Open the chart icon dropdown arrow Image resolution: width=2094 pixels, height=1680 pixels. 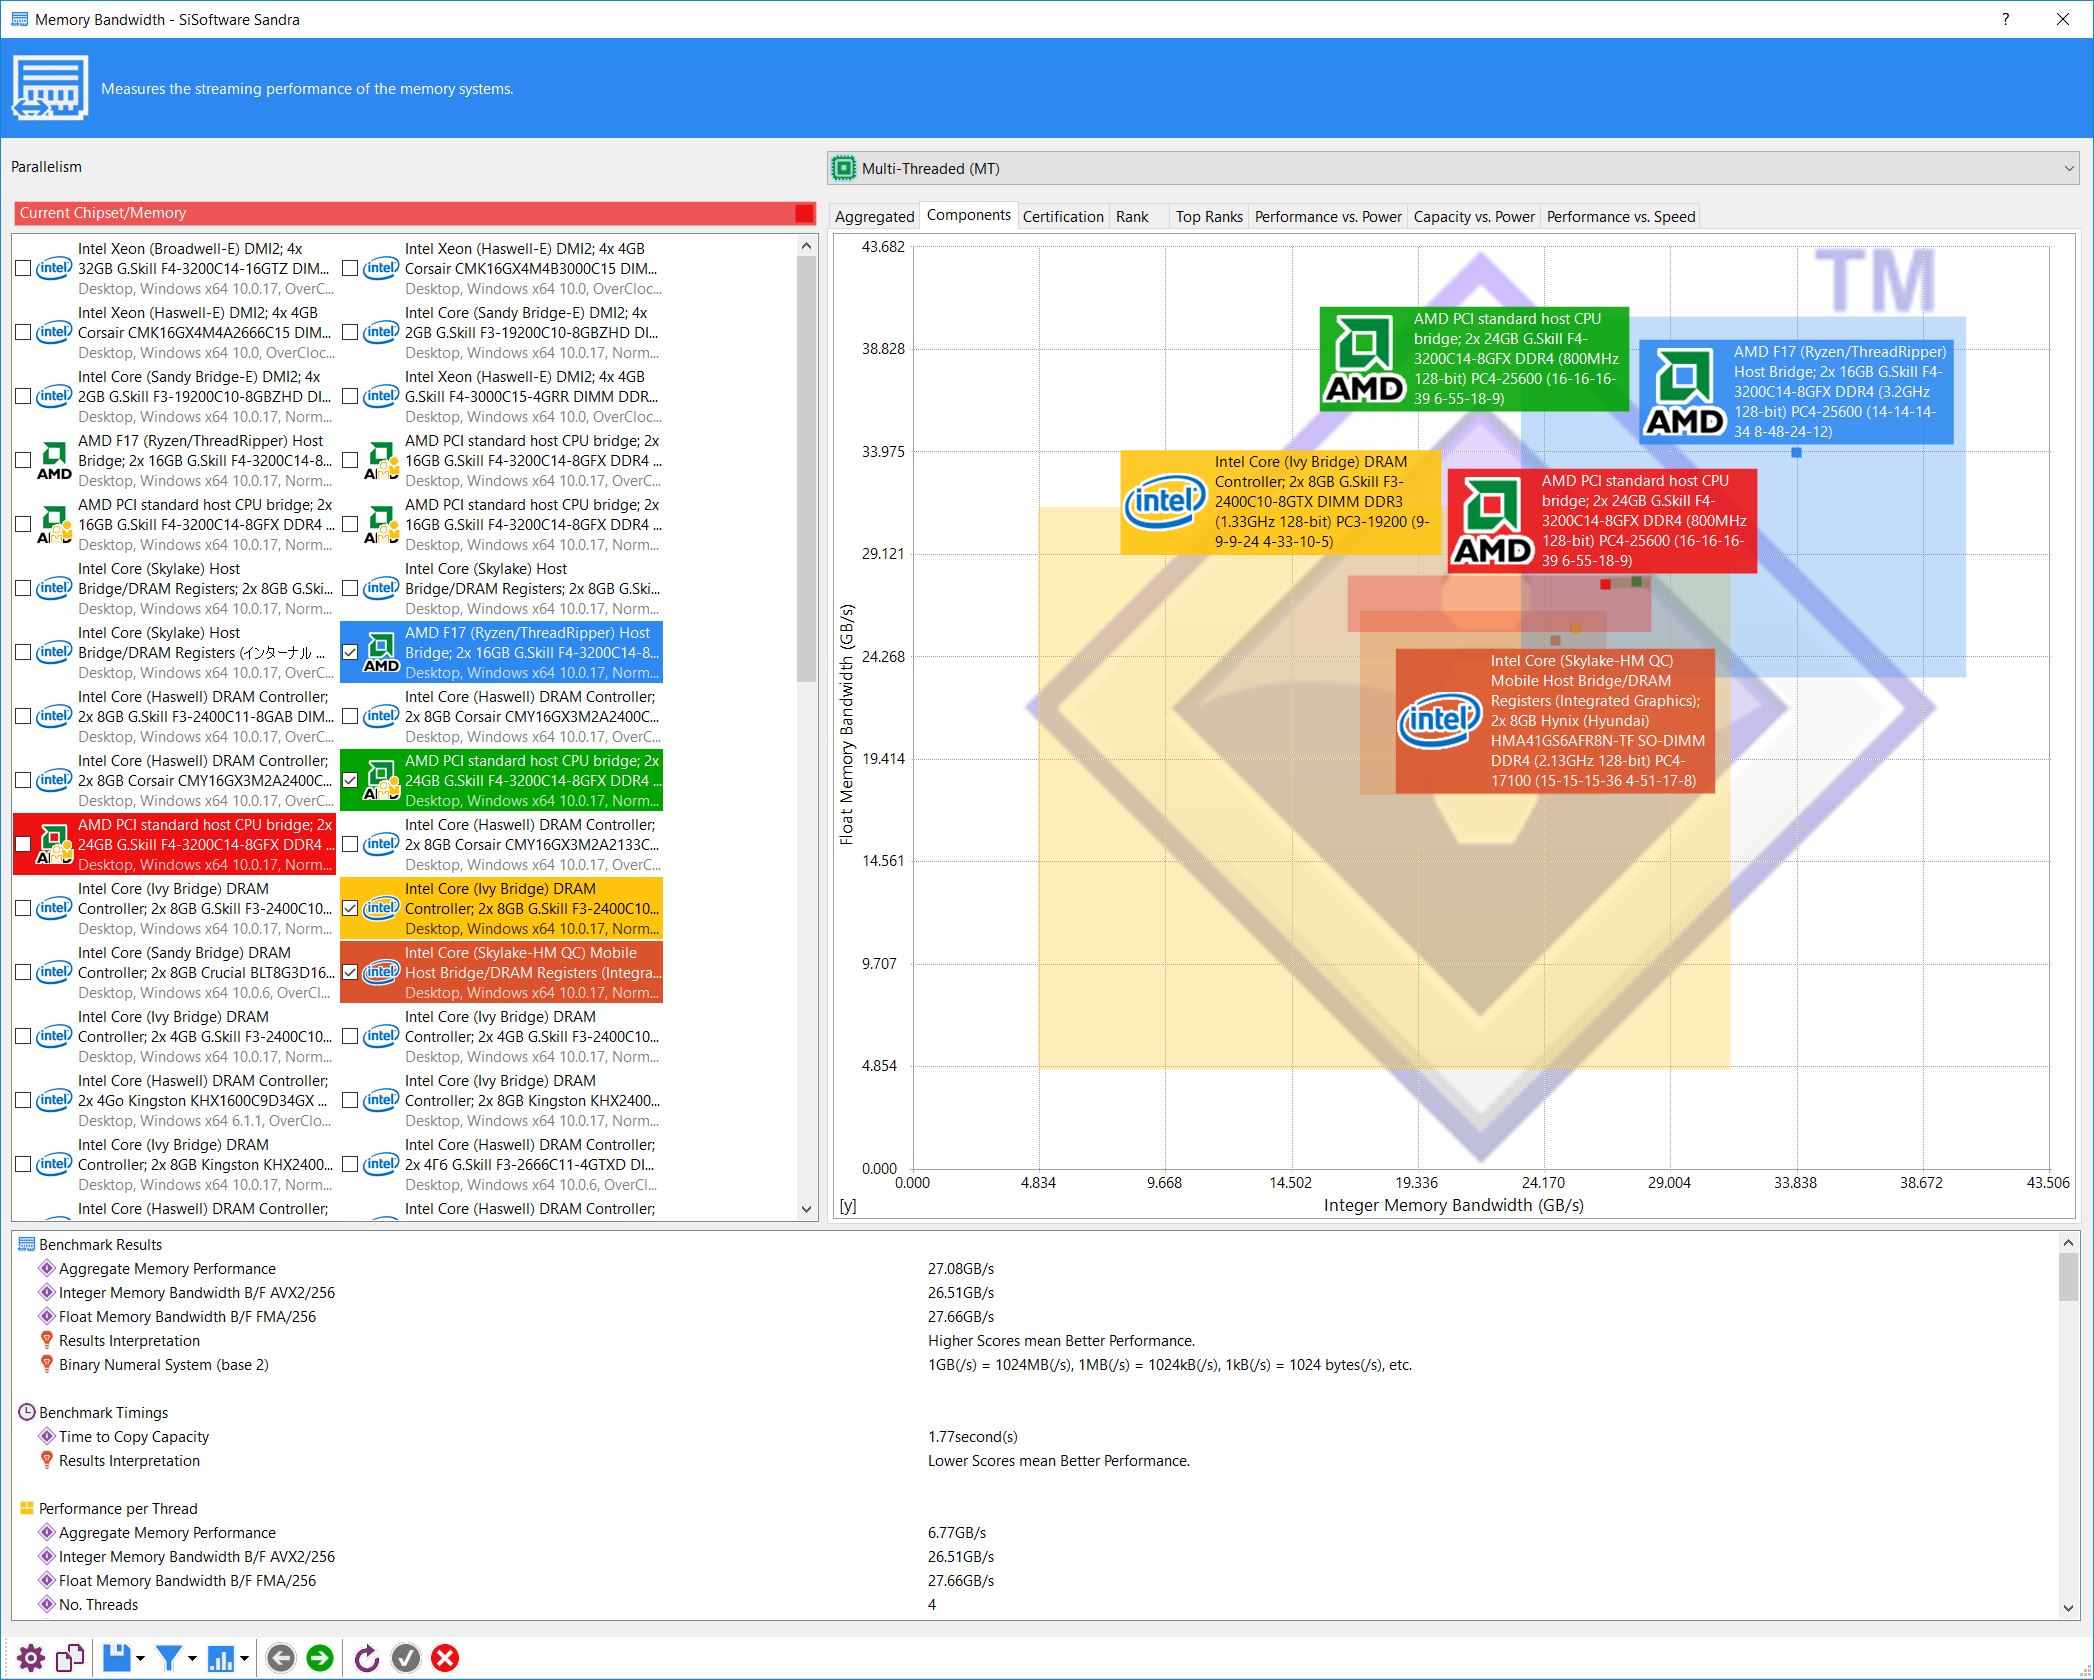[244, 1658]
